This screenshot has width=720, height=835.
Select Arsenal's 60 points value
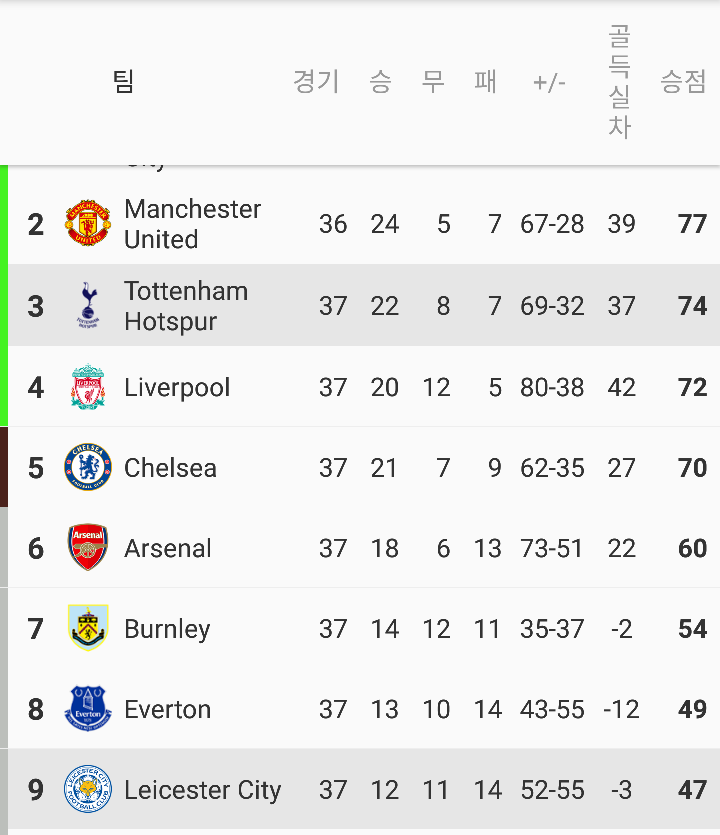click(x=692, y=548)
